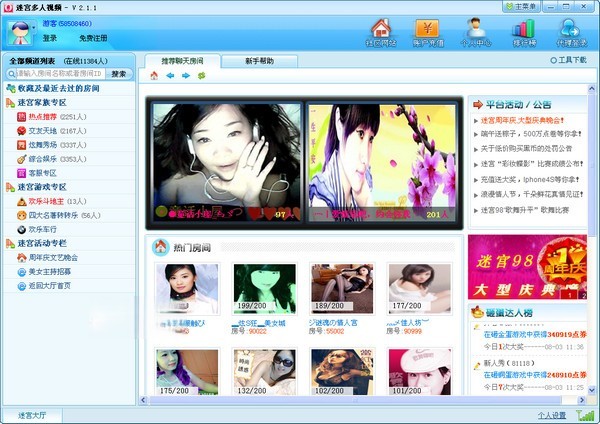The width and height of the screenshot is (600, 424).
Task: Click room number 90022 text
Action: (257, 331)
